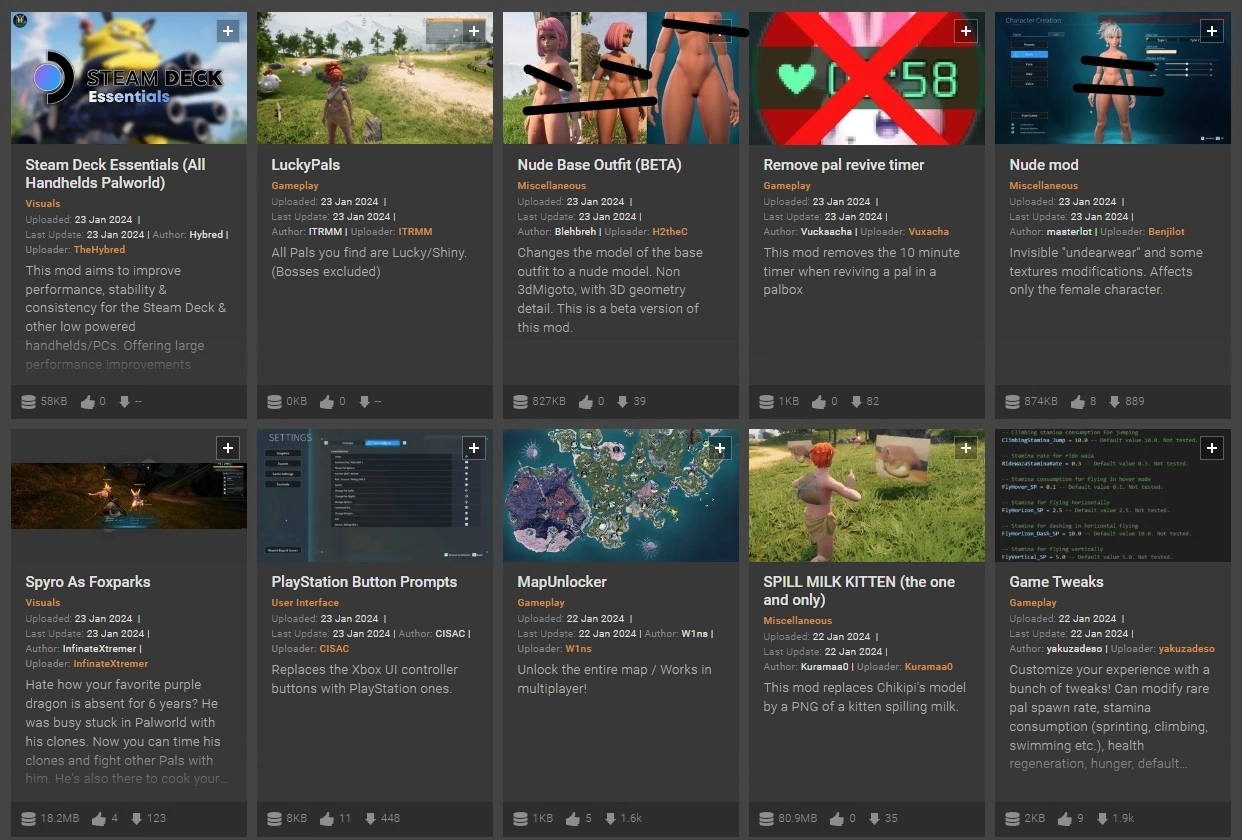The width and height of the screenshot is (1242, 840).
Task: Open uploader Kuramaa0 profile
Action: click(x=928, y=667)
